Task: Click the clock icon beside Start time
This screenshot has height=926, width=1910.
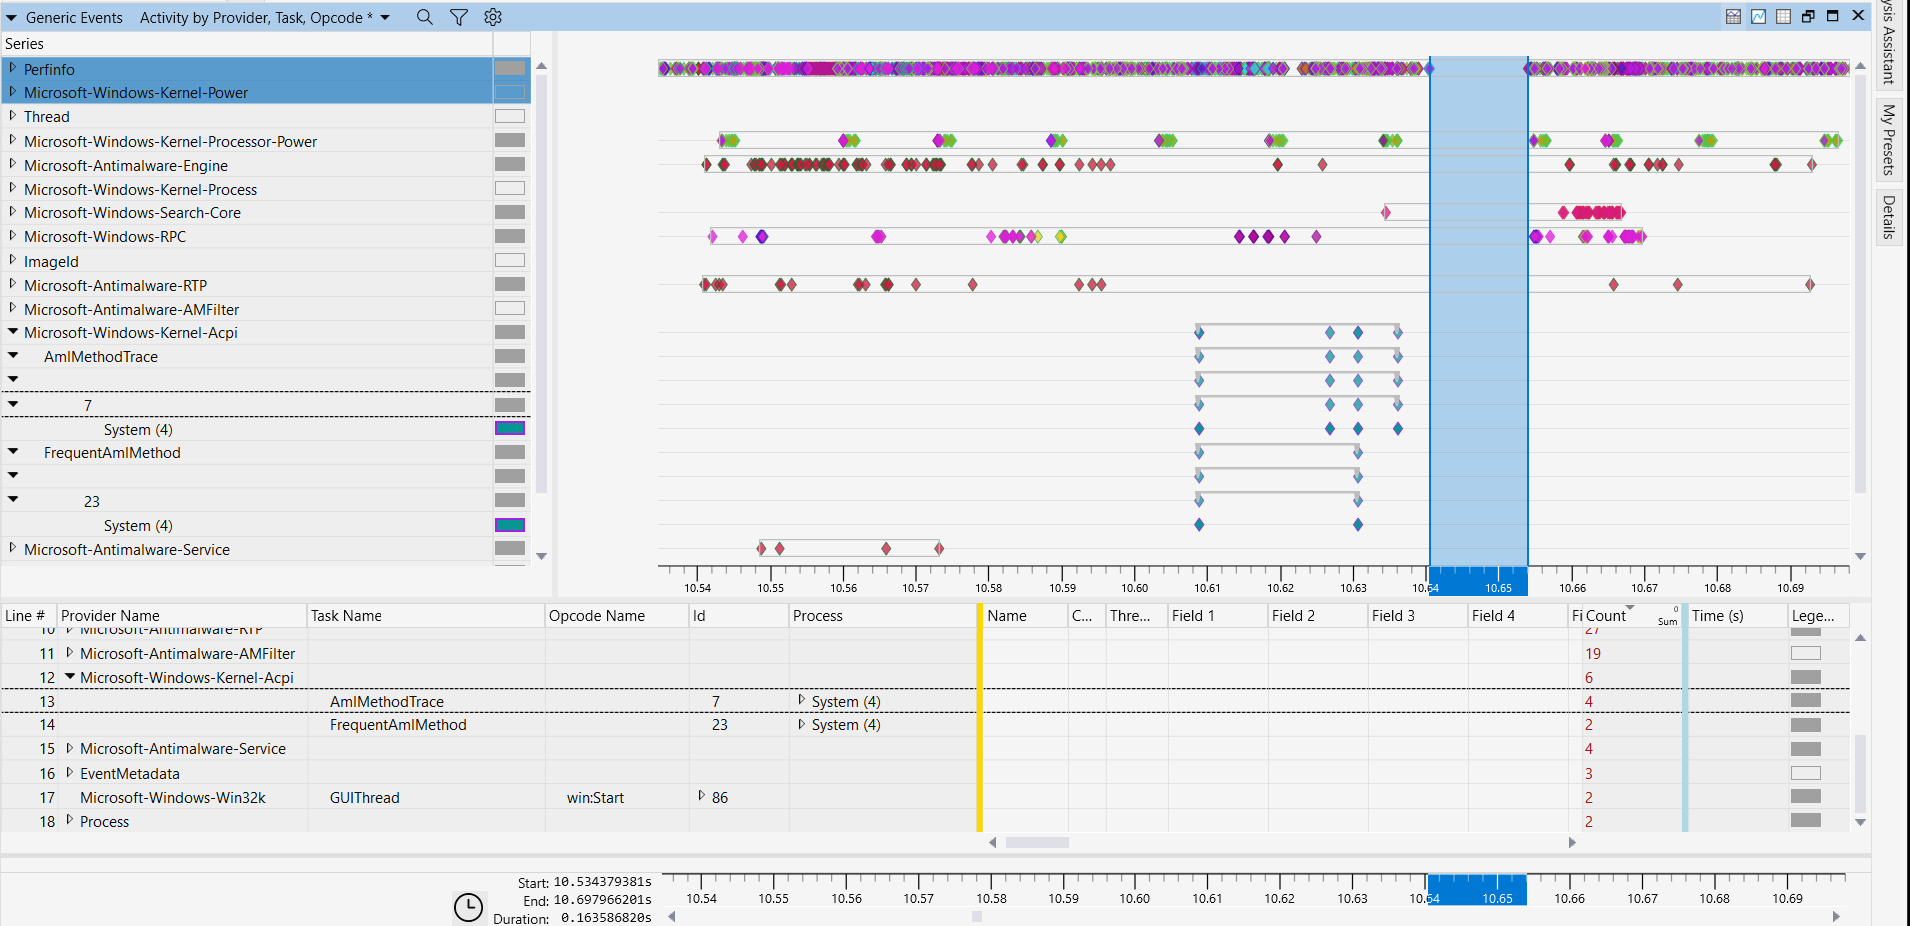Action: [x=468, y=907]
